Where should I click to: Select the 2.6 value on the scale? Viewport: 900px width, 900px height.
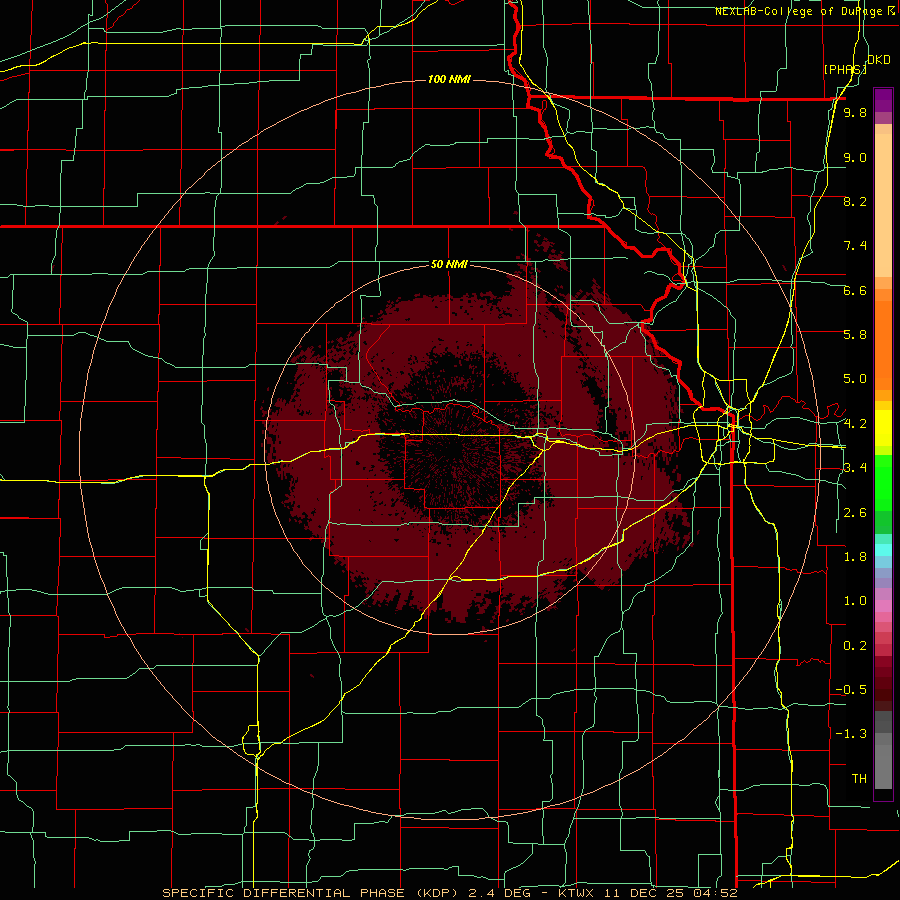tap(855, 513)
